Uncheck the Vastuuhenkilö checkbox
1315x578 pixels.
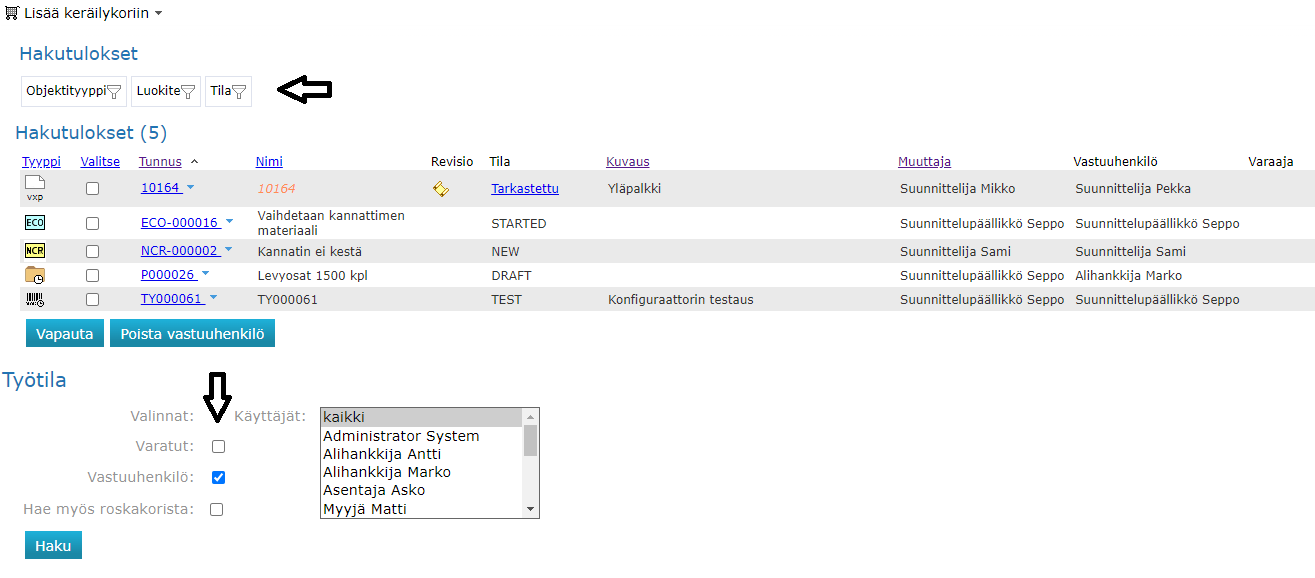(x=219, y=477)
